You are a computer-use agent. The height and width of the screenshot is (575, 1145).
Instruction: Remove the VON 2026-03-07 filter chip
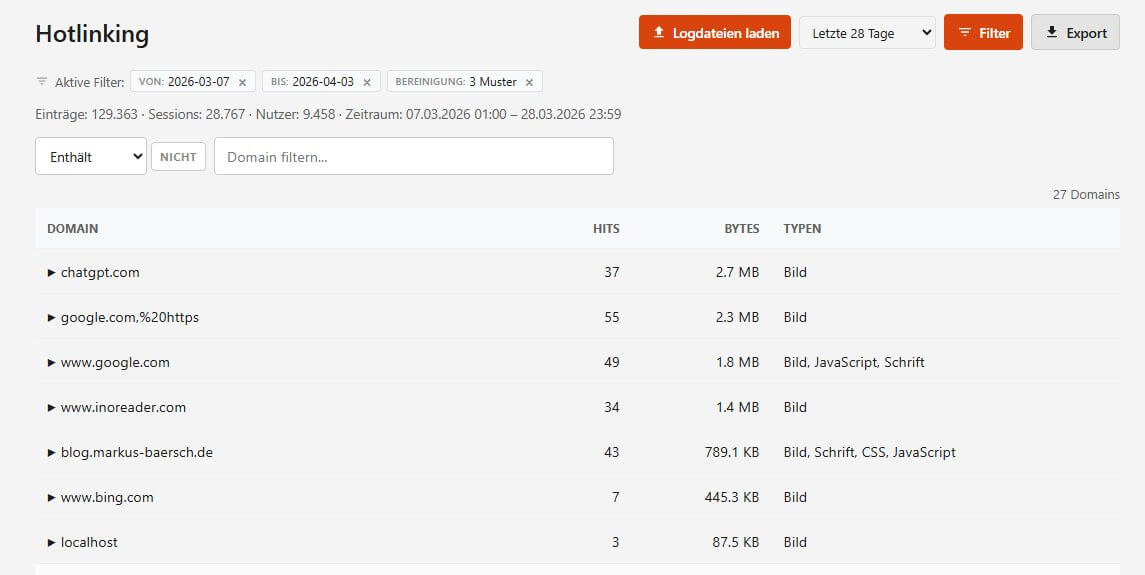[242, 82]
